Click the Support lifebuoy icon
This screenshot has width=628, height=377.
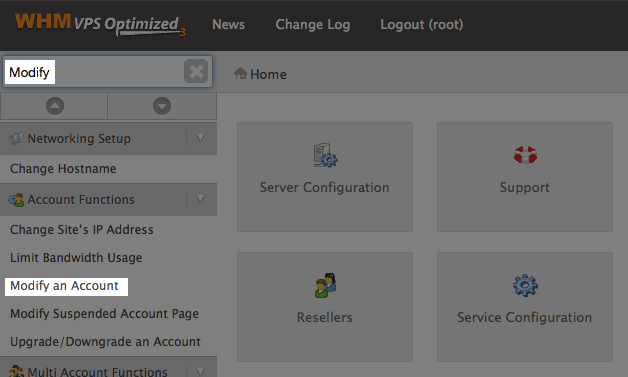(525, 155)
